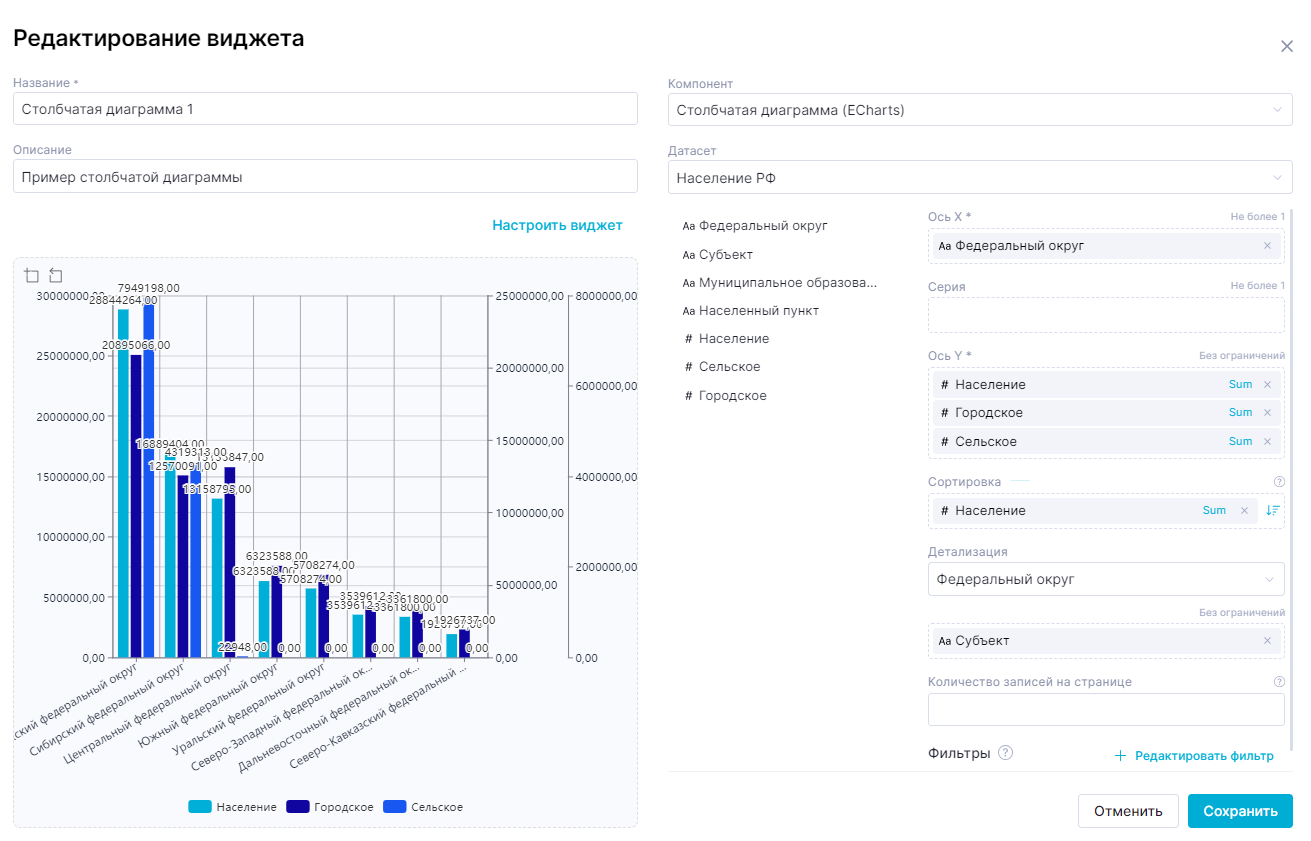Click Редактировать фильтр link
Viewport: 1311px width, 841px height.
(1194, 756)
